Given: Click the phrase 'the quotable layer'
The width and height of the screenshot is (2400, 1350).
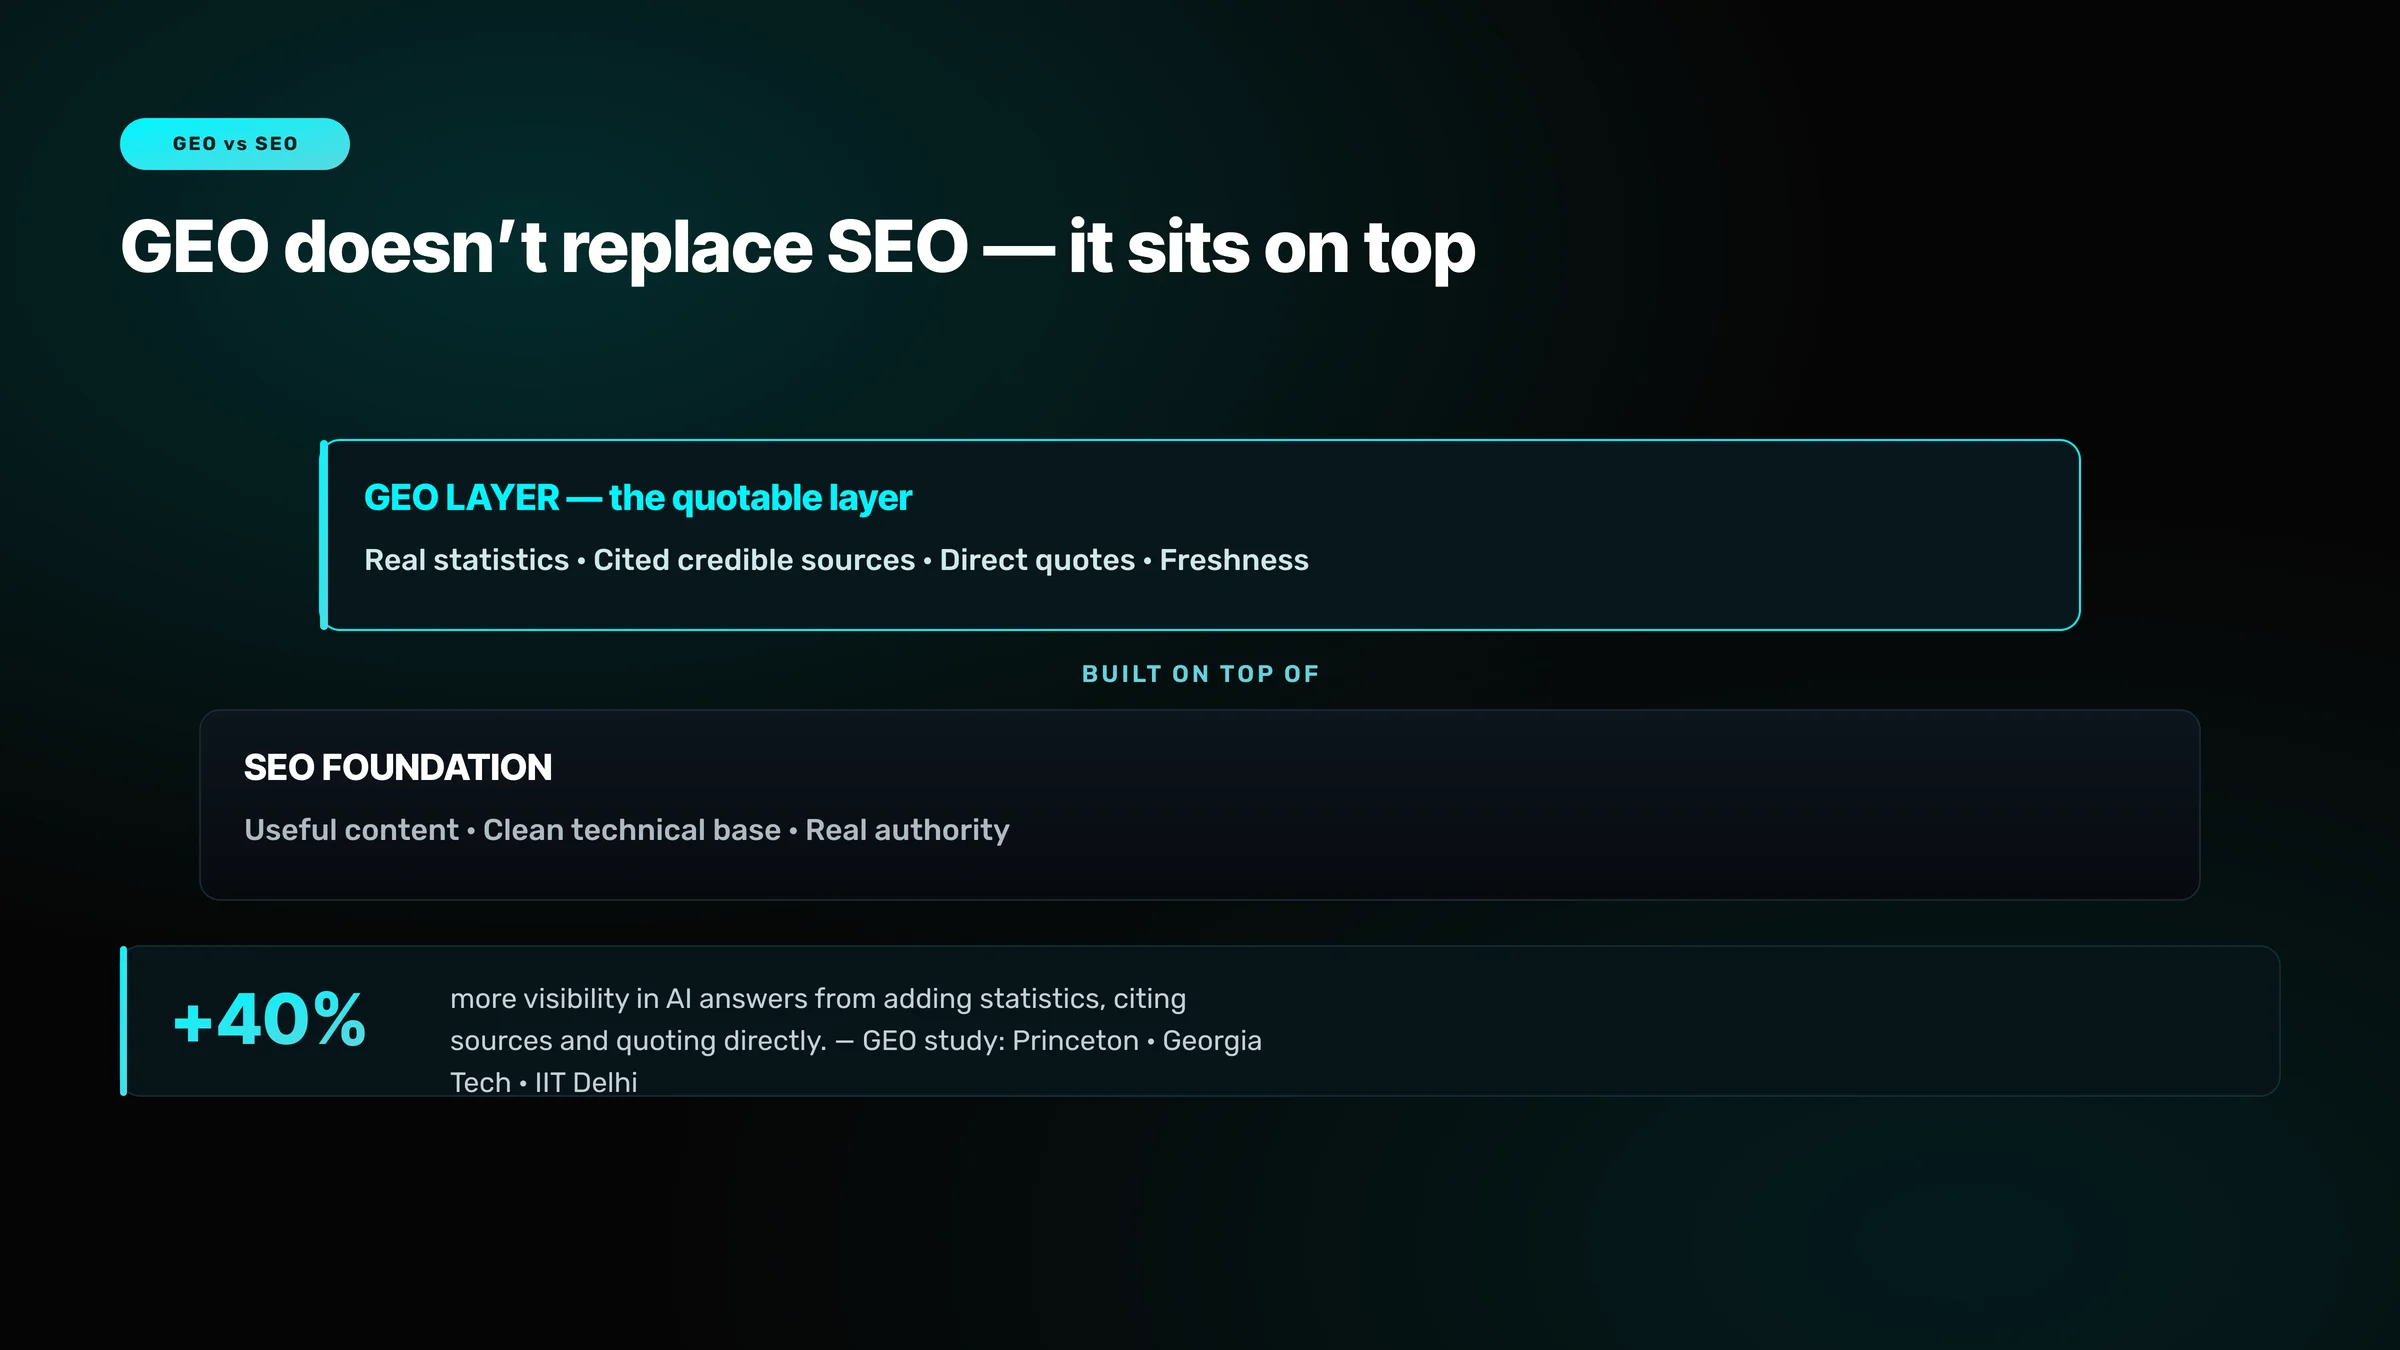Looking at the screenshot, I should click(760, 498).
